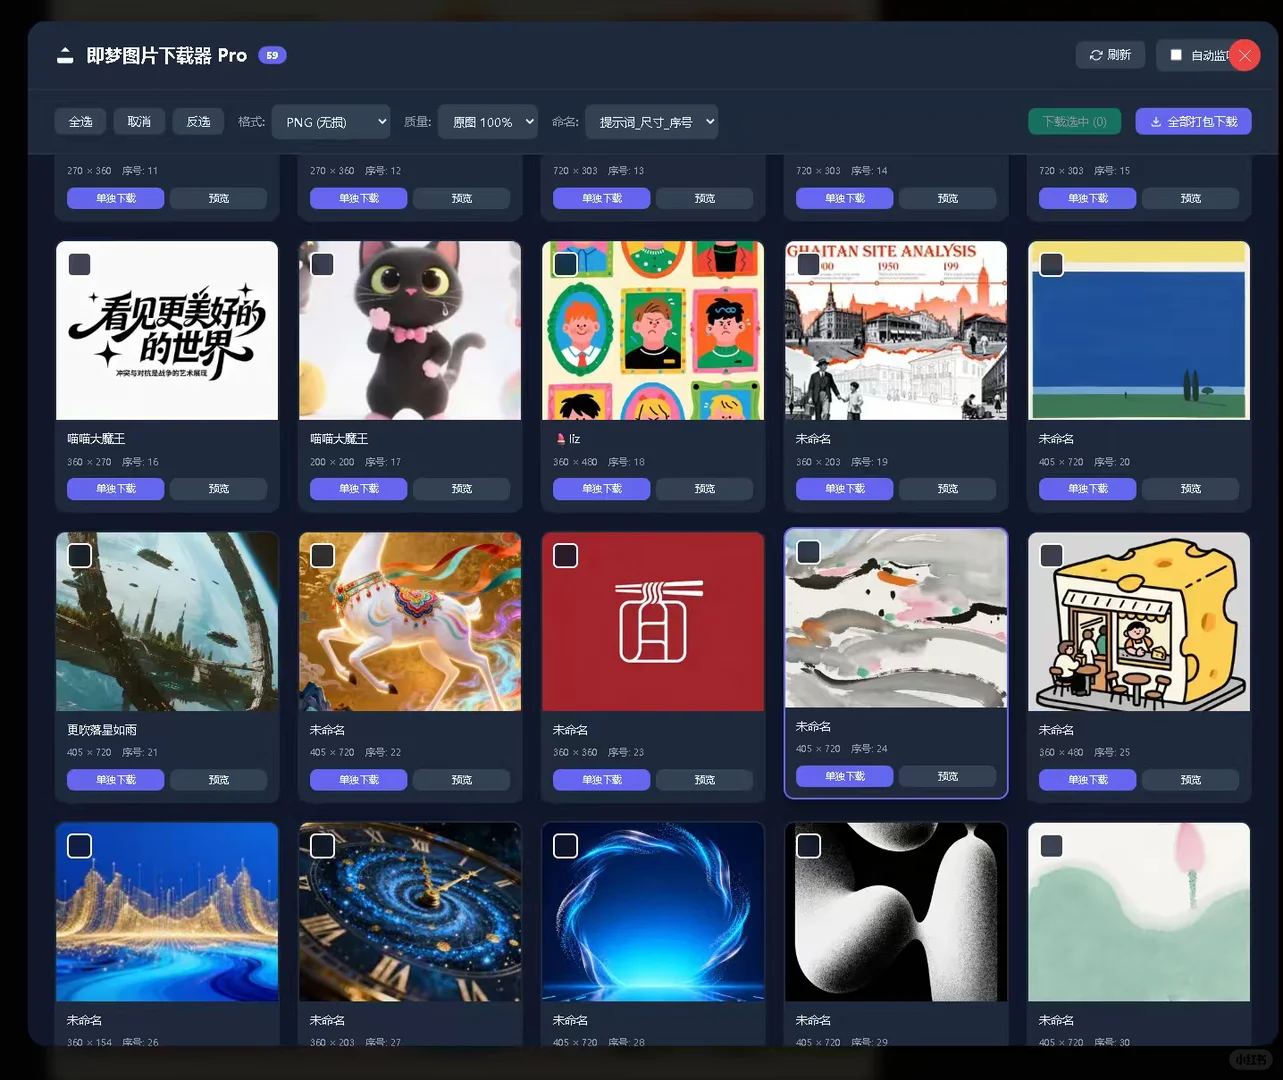
Task: Tick the checkbox on the cheese cafe image
Action: point(1051,555)
